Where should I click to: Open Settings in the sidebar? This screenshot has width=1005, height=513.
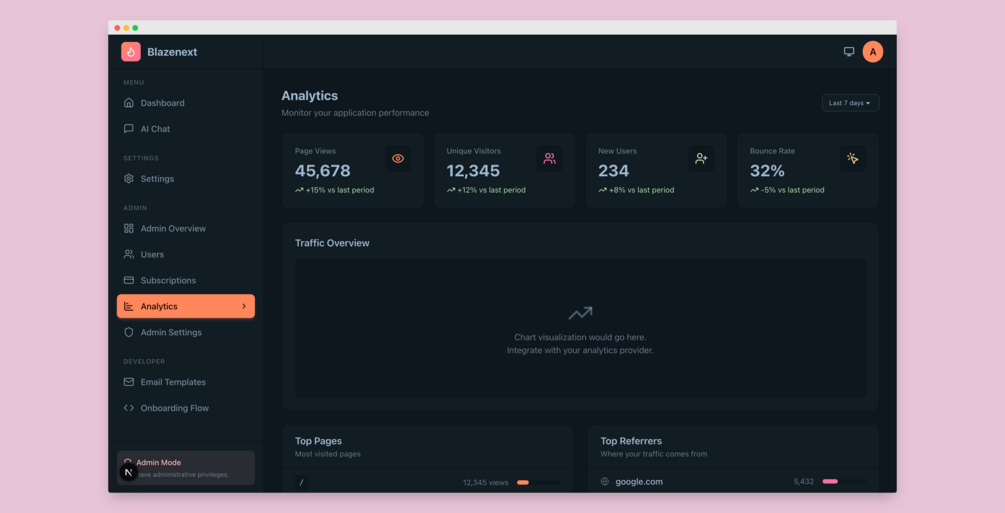pos(186,178)
